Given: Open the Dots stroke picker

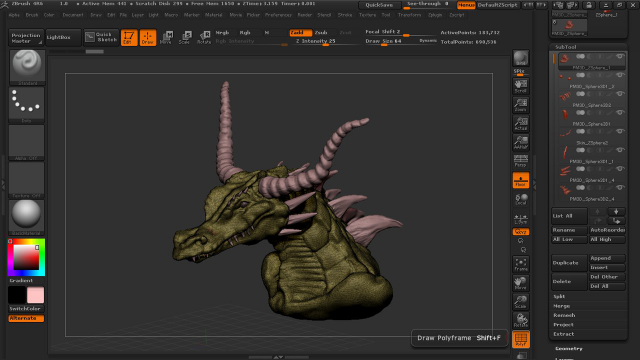Looking at the screenshot, I should tap(27, 105).
